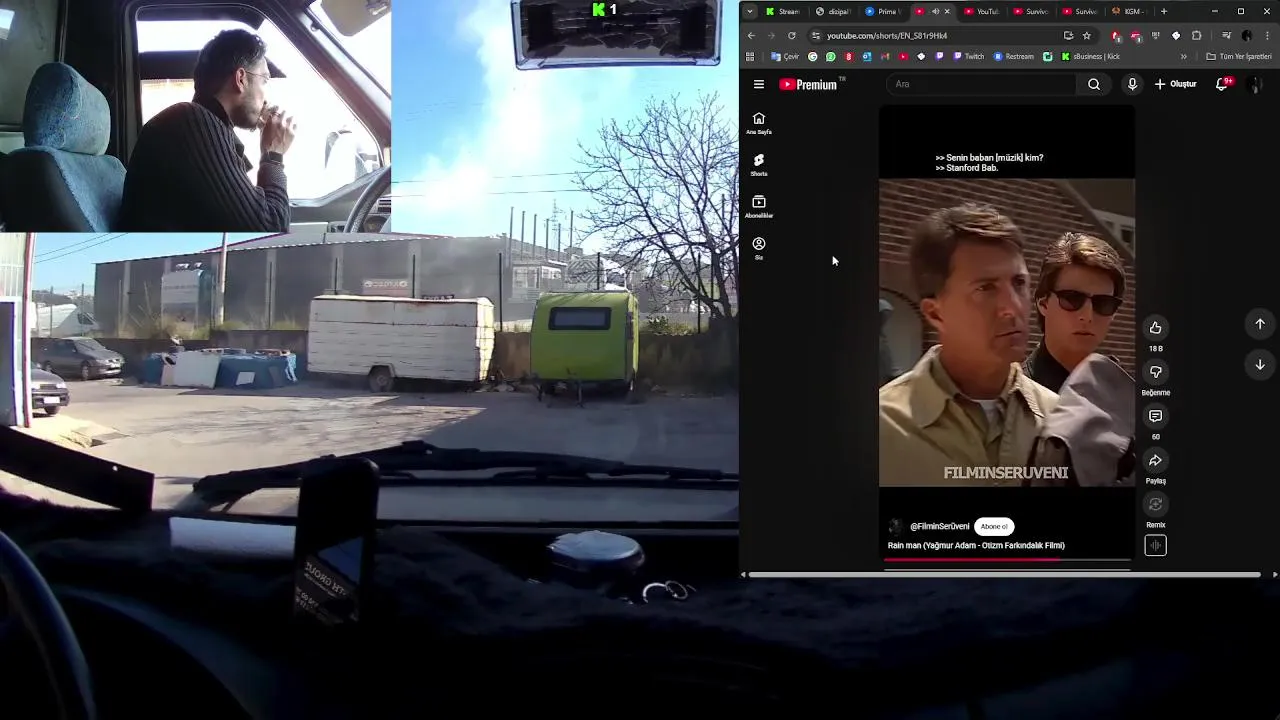Open the sound waveform button under Remix
This screenshot has width=1280, height=720.
click(x=1155, y=545)
